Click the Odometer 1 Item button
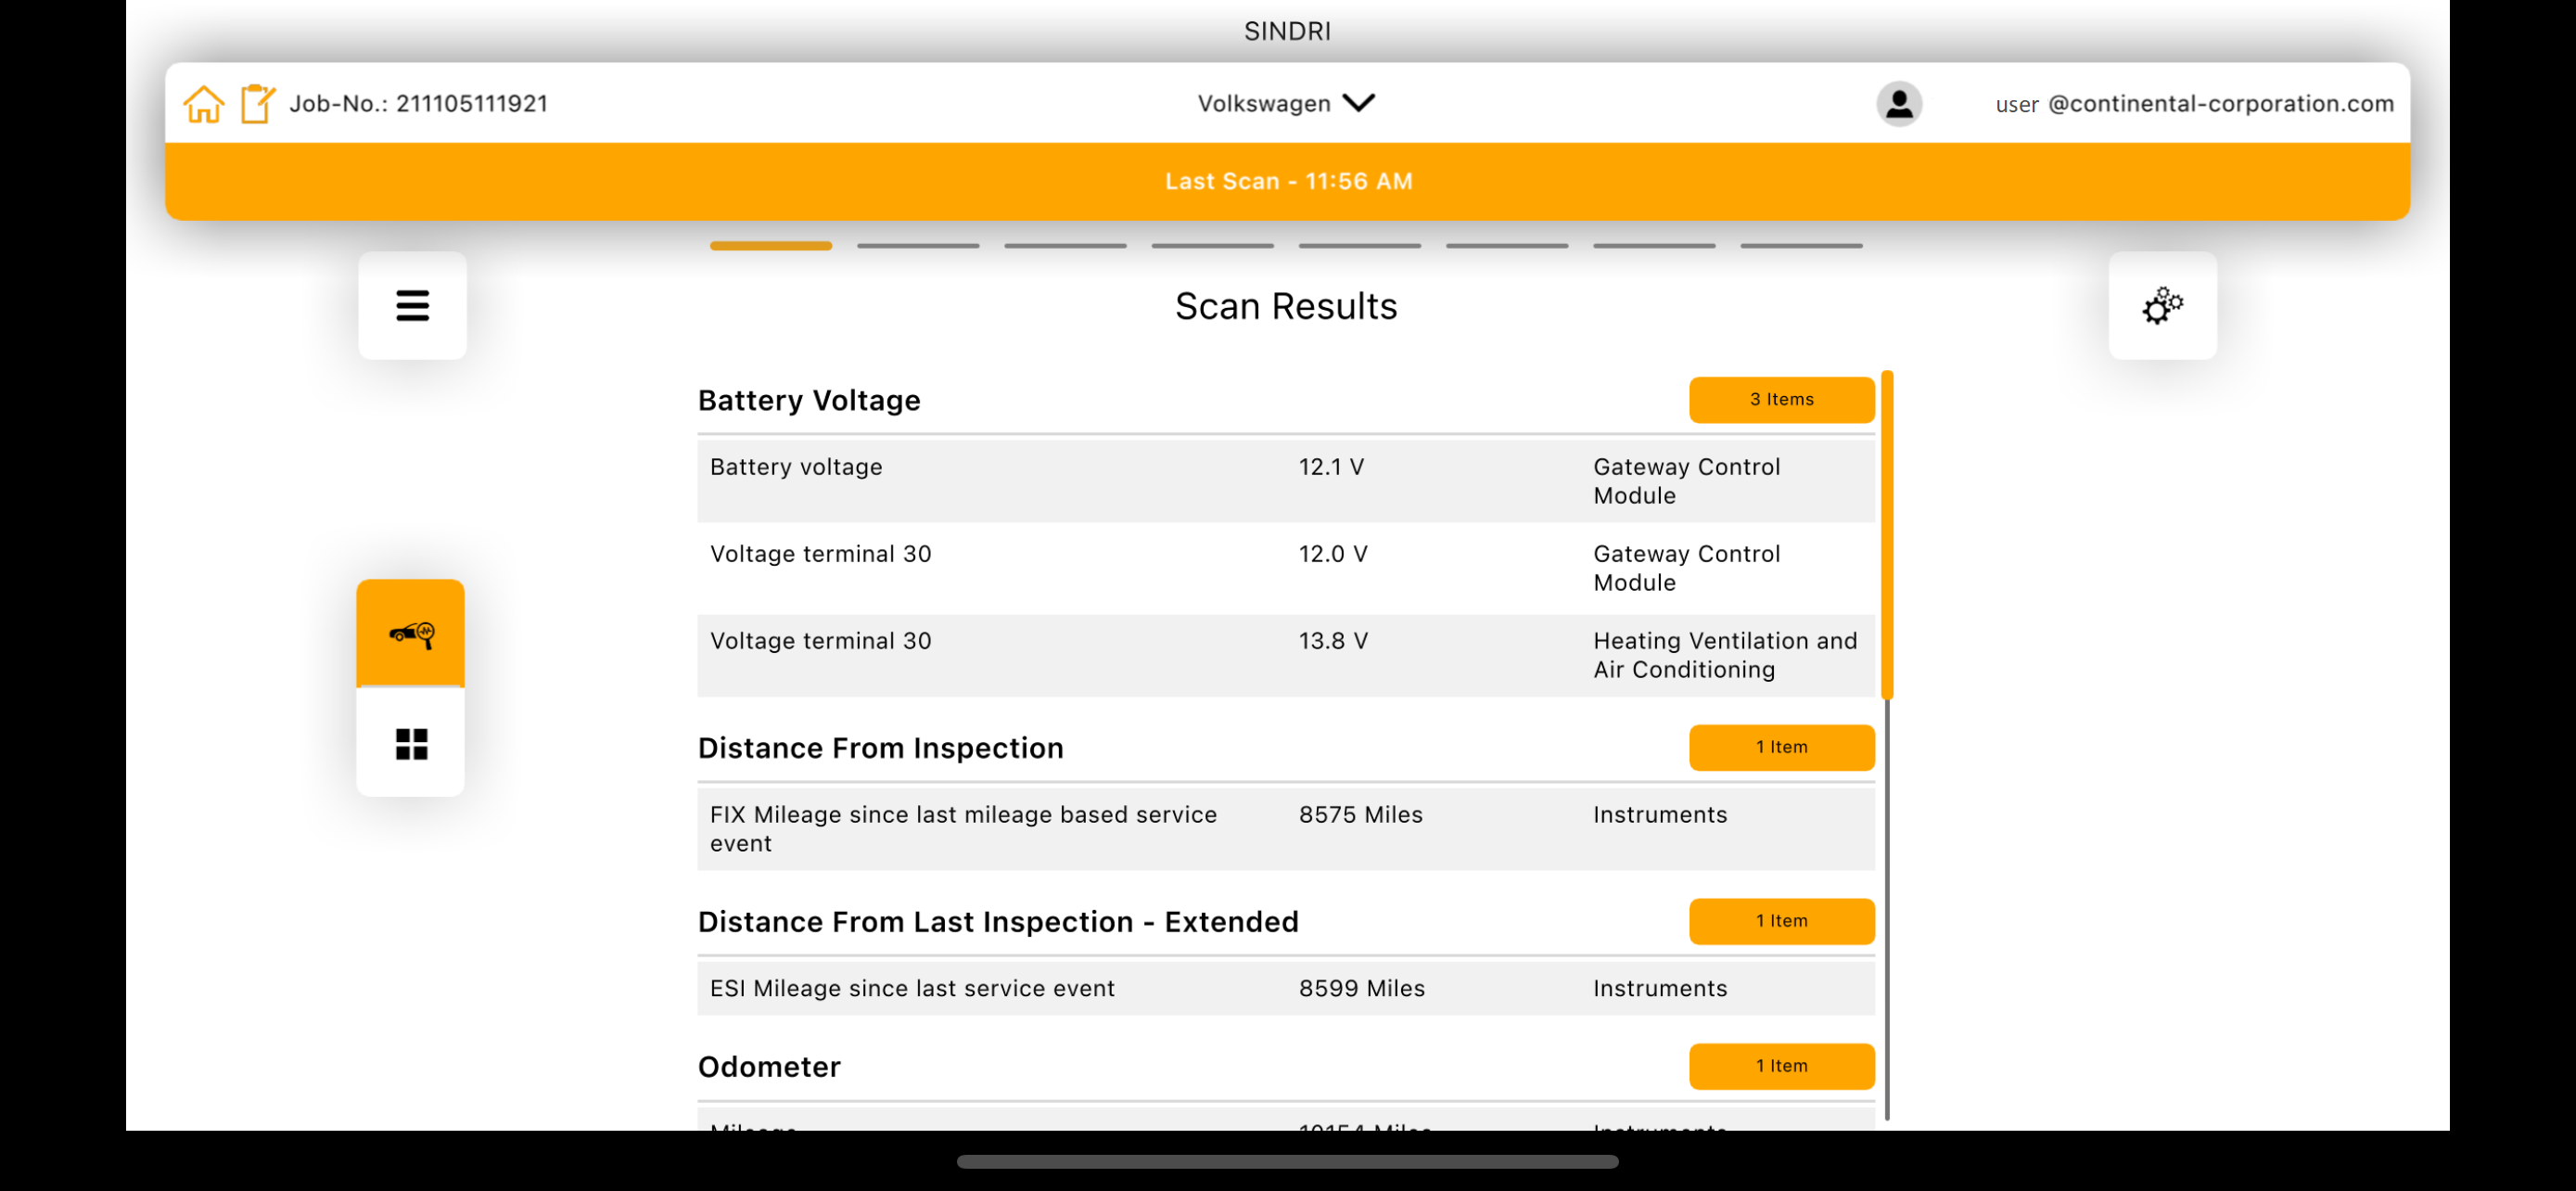This screenshot has width=2576, height=1191. click(x=1781, y=1066)
